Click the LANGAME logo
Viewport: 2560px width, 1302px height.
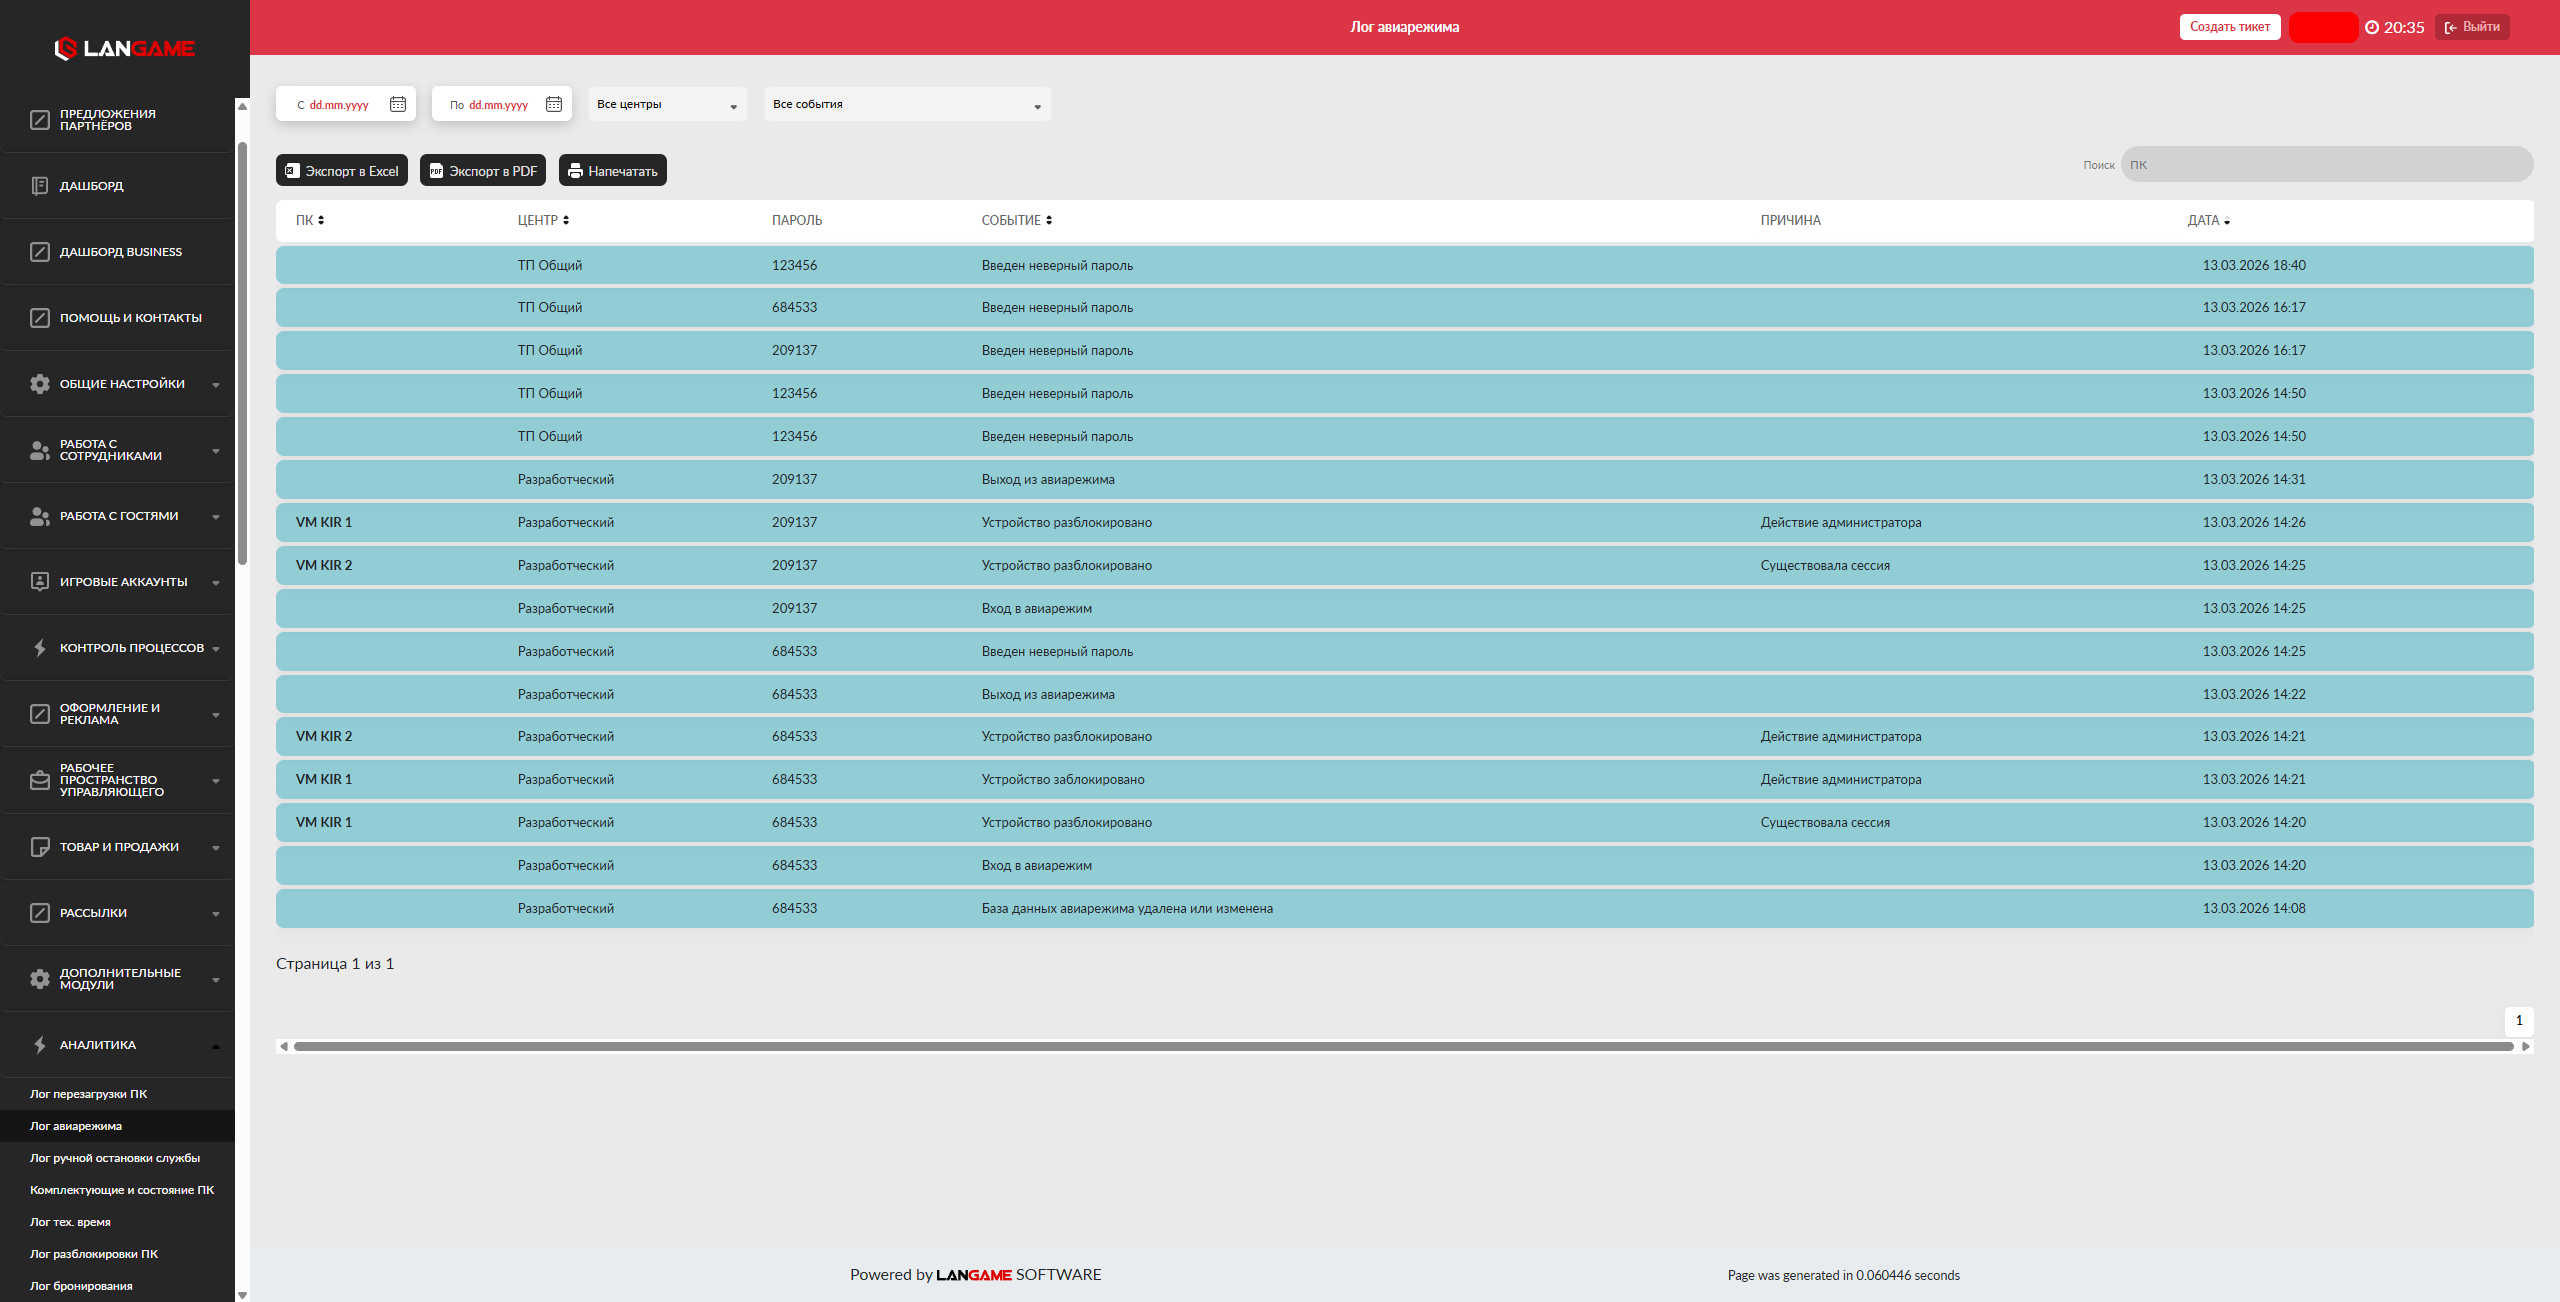pos(124,48)
